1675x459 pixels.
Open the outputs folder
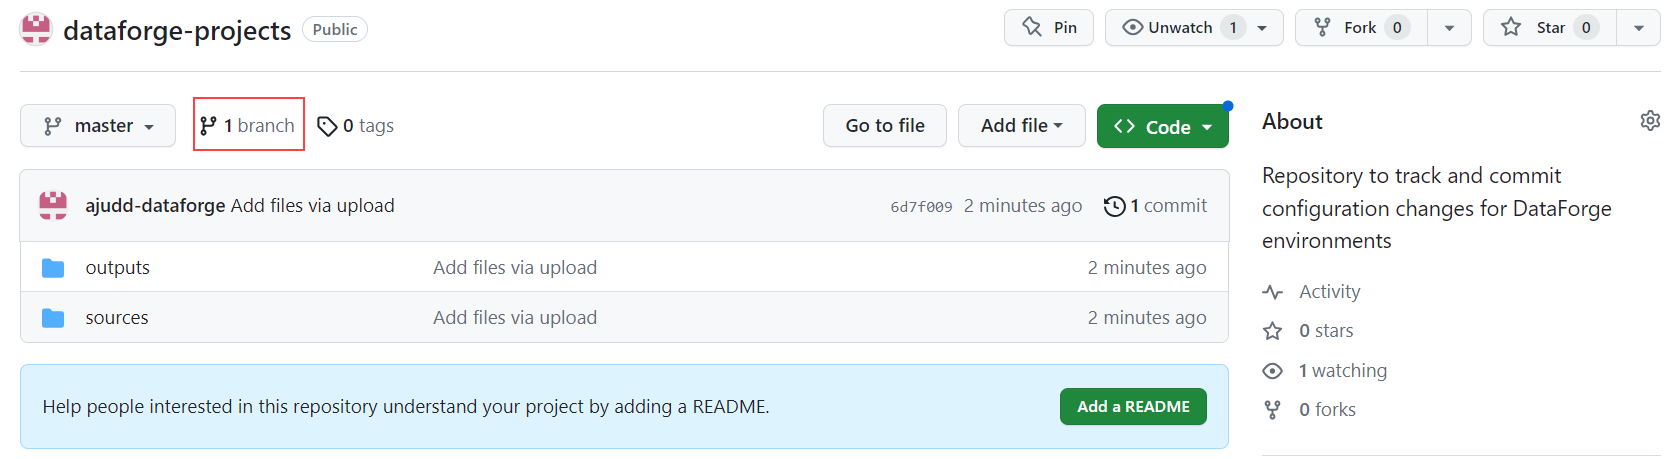click(x=118, y=268)
